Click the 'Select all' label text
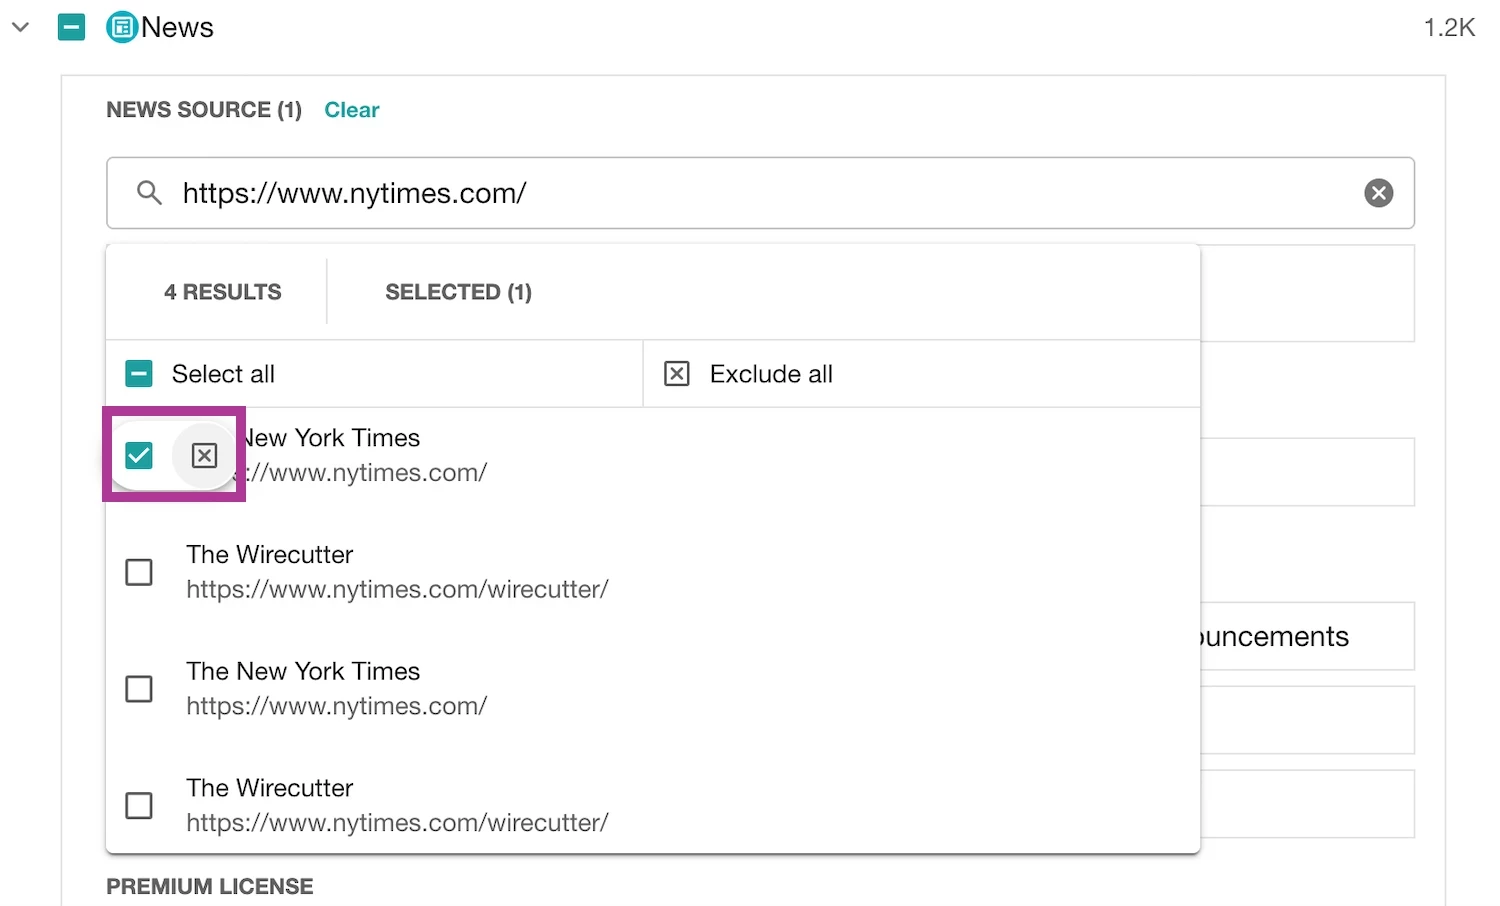The width and height of the screenshot is (1500, 906). 223,374
